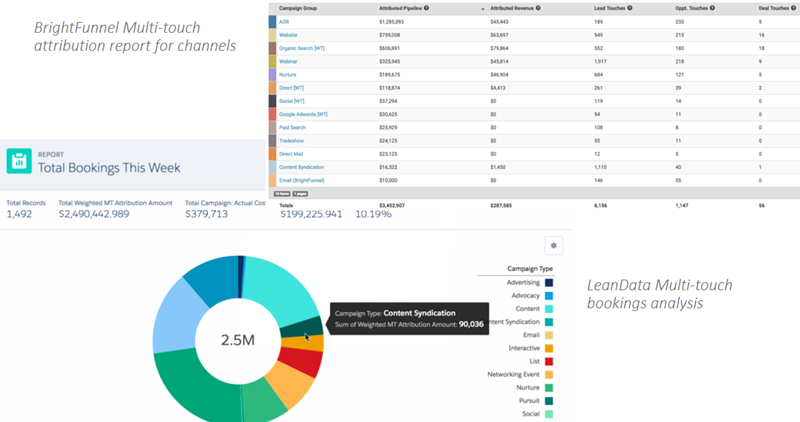Click the Nurture legend label
Viewport: 800px width, 422px height.
(x=528, y=388)
